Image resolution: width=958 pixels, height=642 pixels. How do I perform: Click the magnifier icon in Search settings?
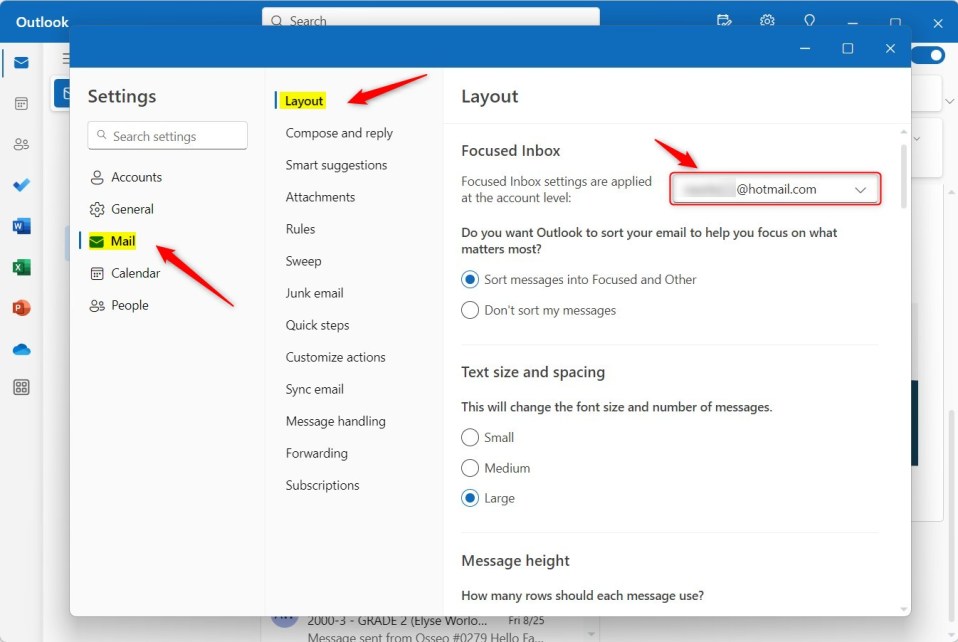[101, 135]
